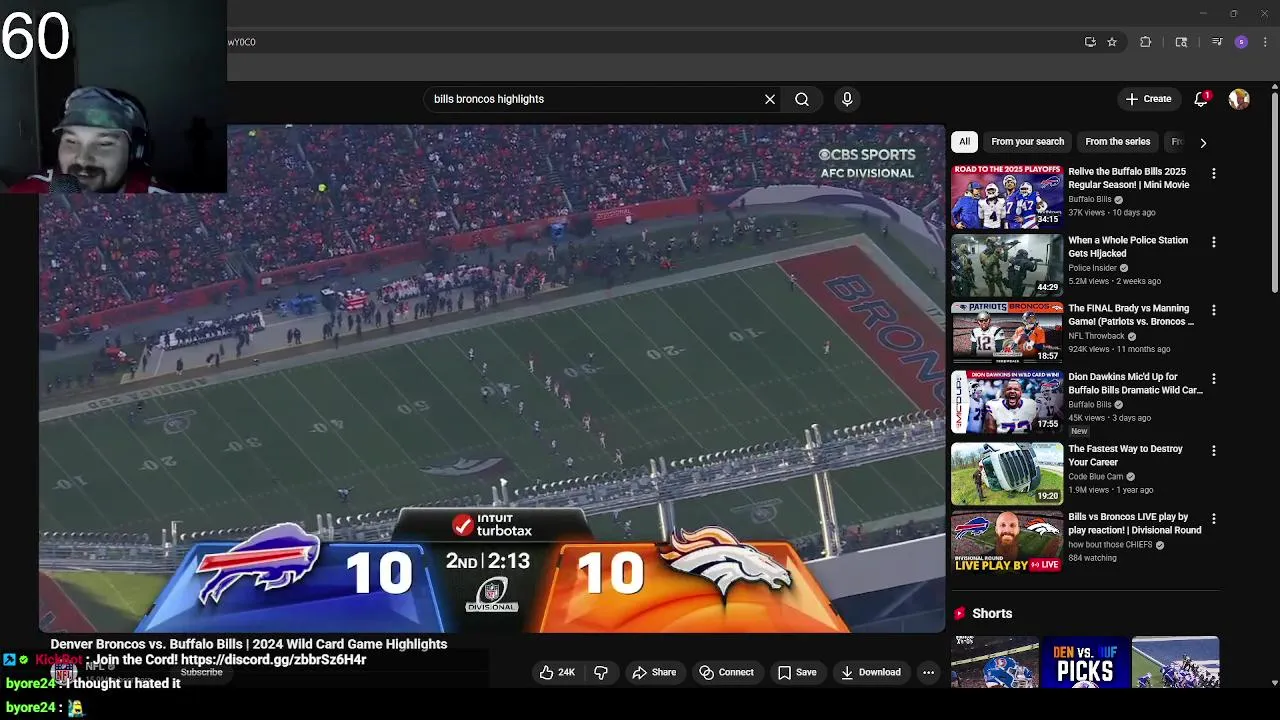The width and height of the screenshot is (1280, 720).
Task: Click the 'New' badge under Dion Dawkins video
Action: [x=1079, y=431]
